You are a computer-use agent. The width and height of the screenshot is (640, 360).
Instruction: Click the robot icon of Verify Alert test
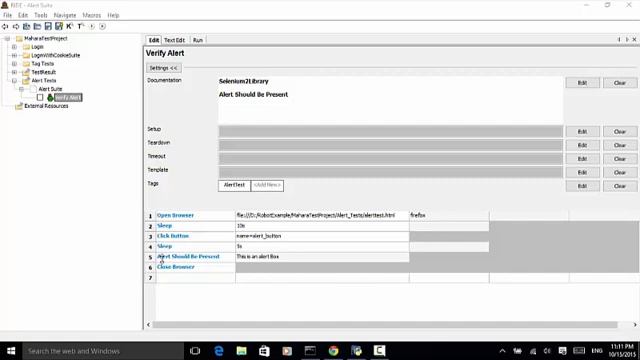coord(50,98)
